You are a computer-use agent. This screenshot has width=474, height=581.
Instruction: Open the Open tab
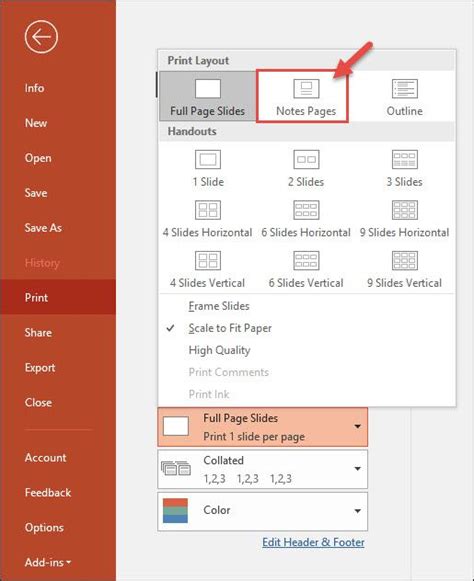click(38, 158)
